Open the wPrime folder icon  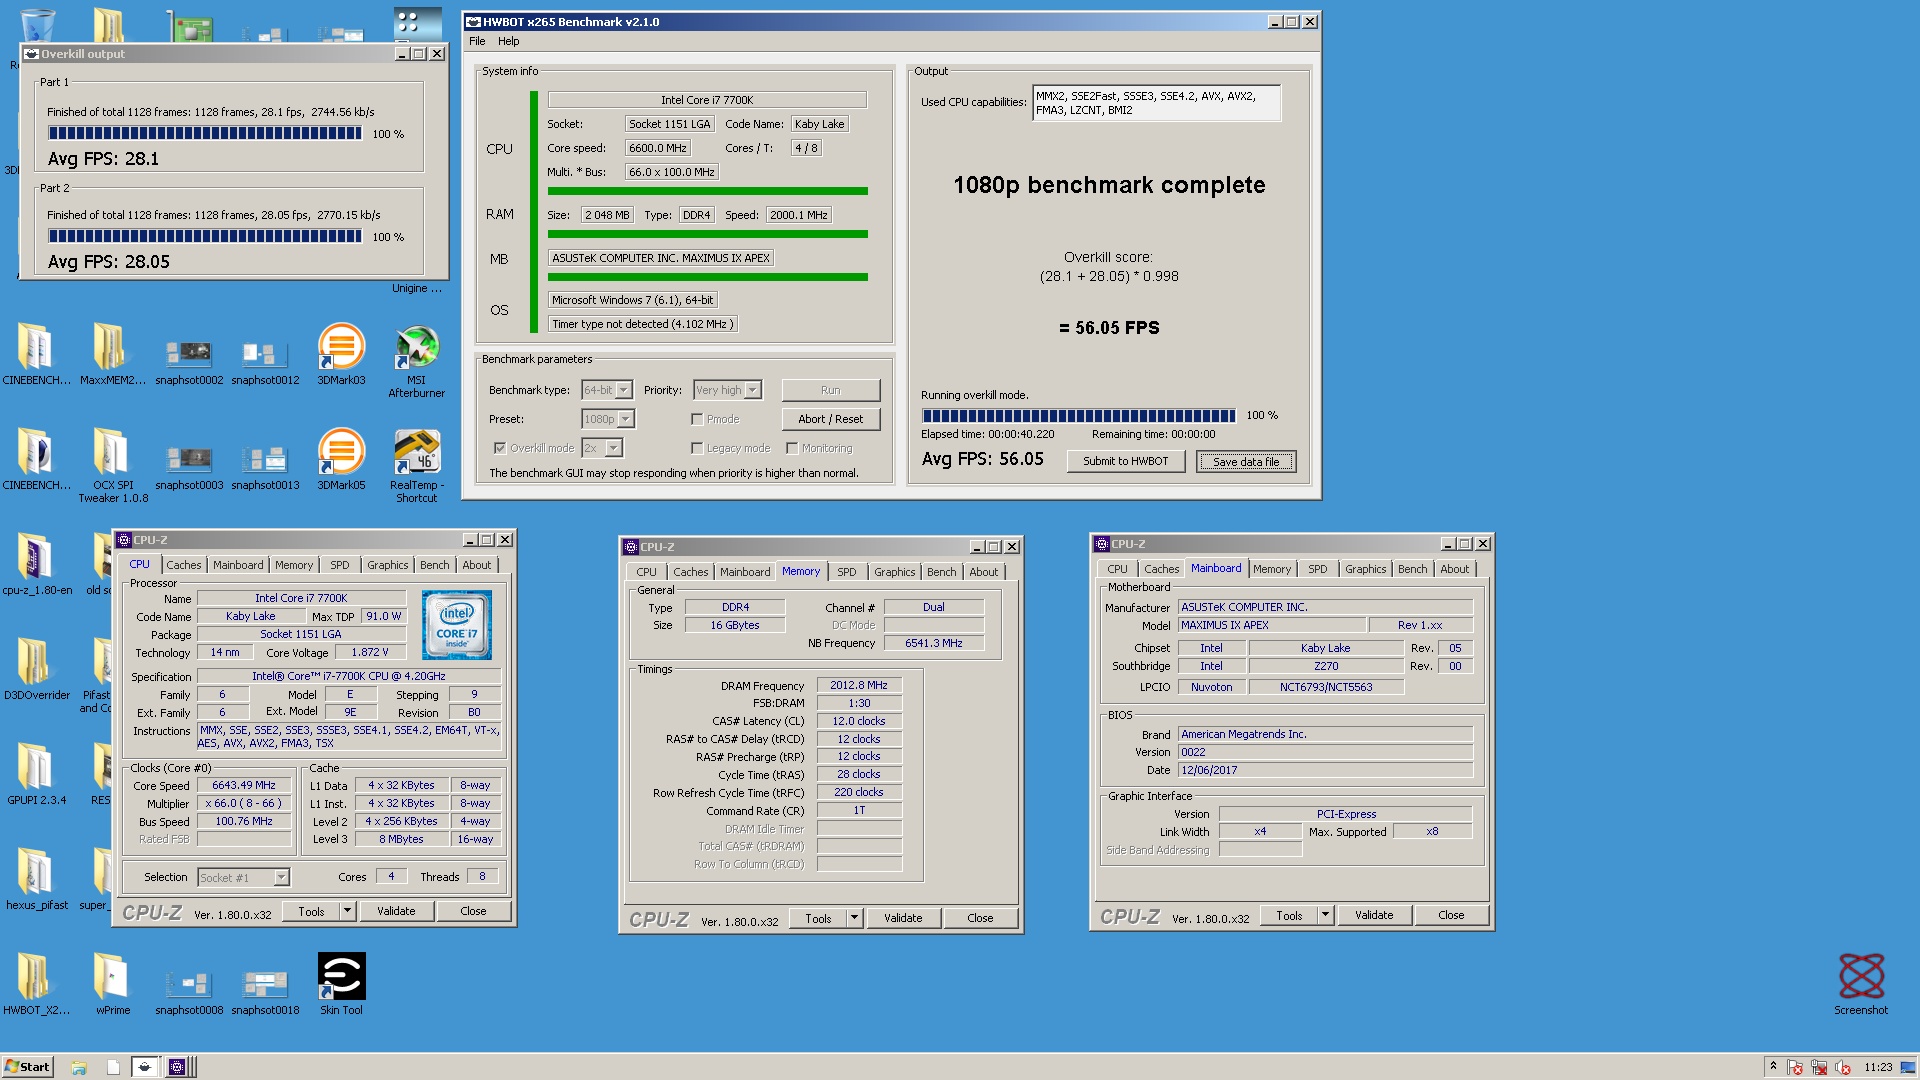[x=113, y=984]
